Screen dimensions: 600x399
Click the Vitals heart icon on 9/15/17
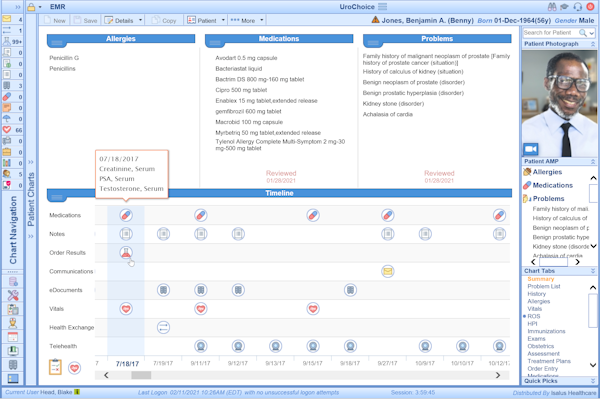click(313, 309)
